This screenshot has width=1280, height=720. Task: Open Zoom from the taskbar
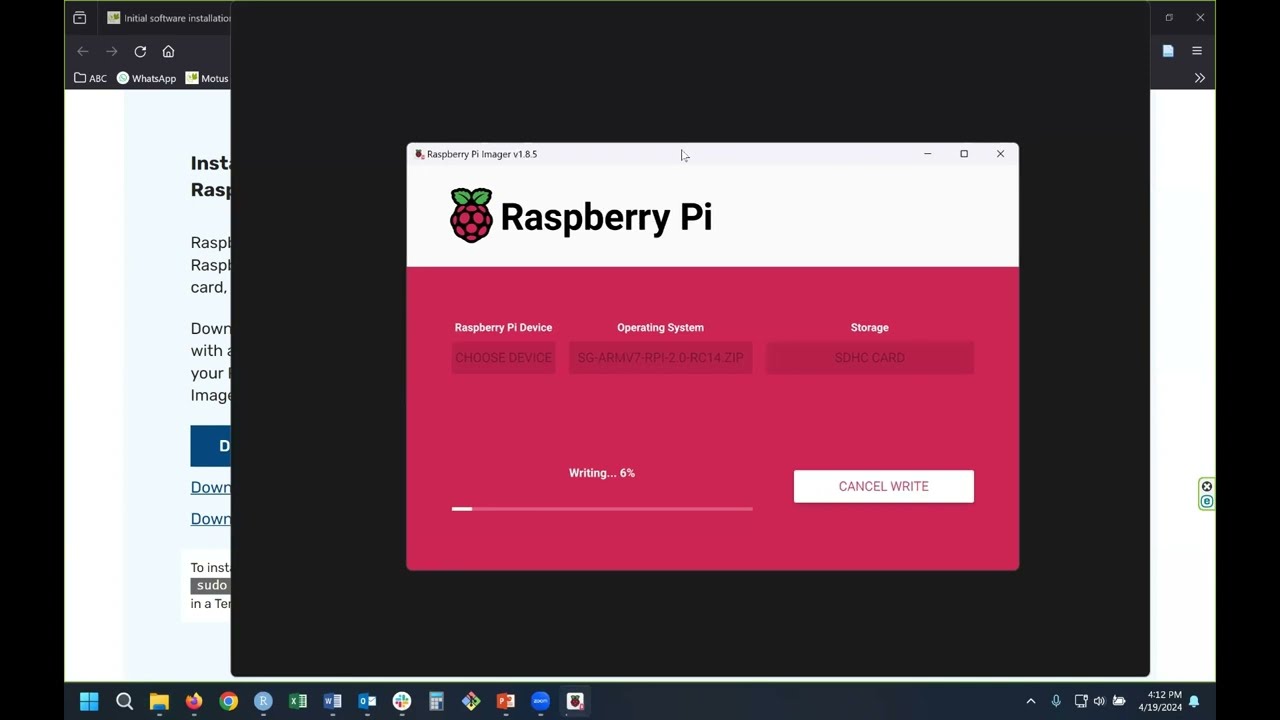pos(540,701)
